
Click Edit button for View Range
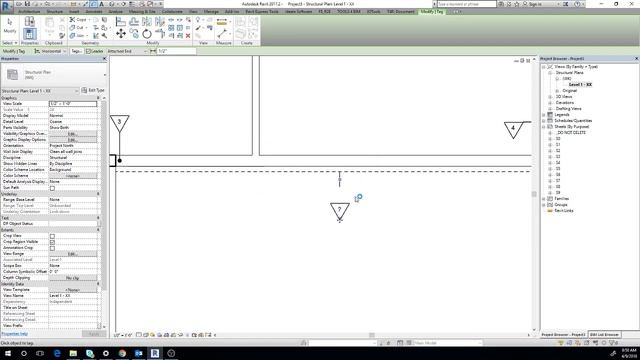tap(73, 254)
